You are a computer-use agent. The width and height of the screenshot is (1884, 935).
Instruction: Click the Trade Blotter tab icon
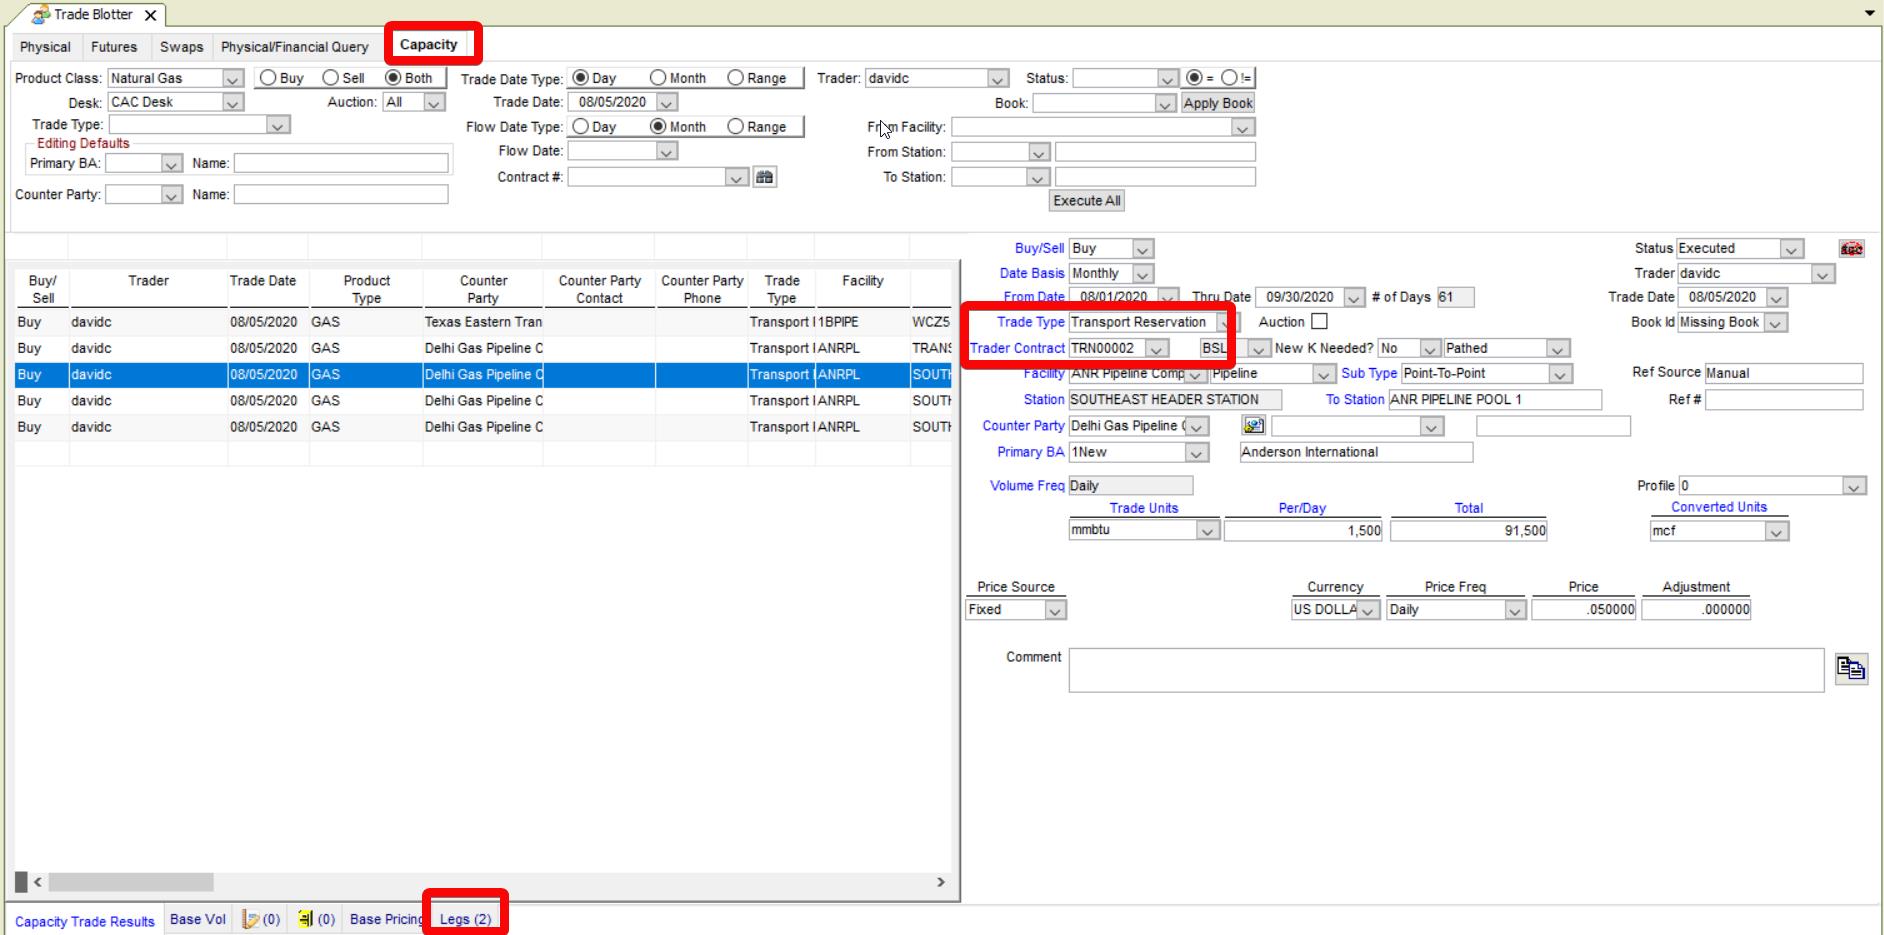(41, 15)
